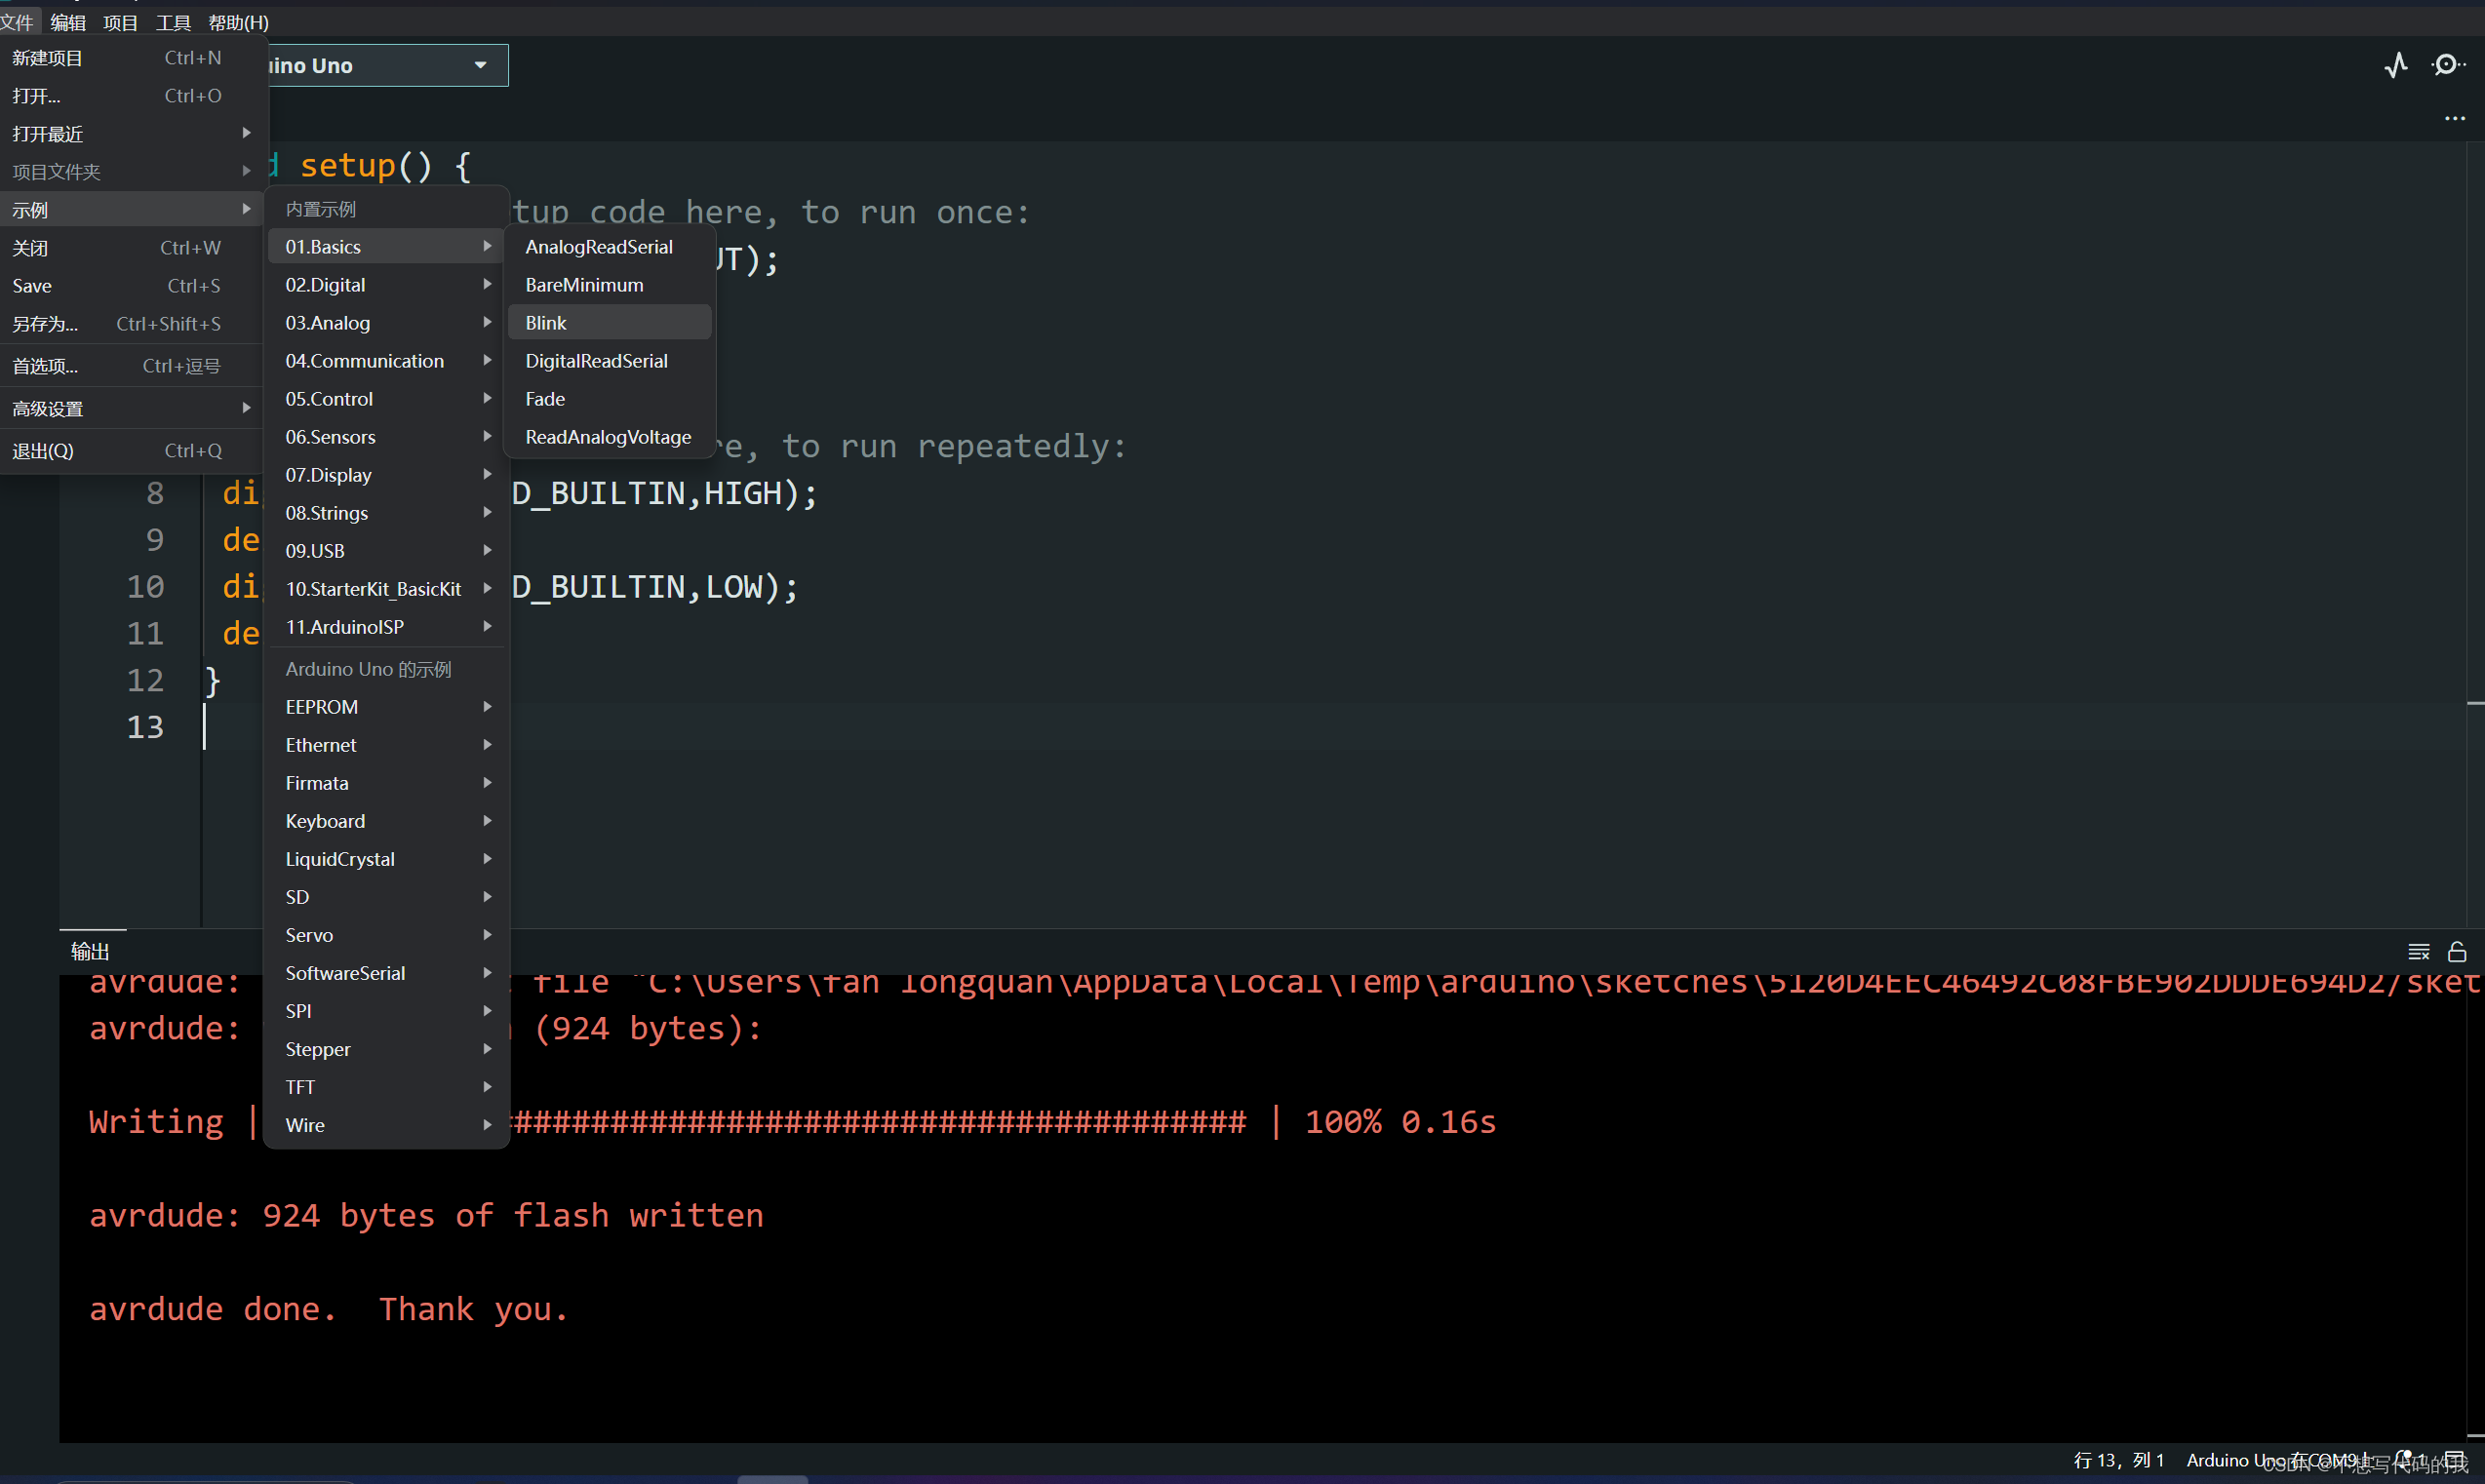Choose 新建项目 from File menu

[132, 58]
